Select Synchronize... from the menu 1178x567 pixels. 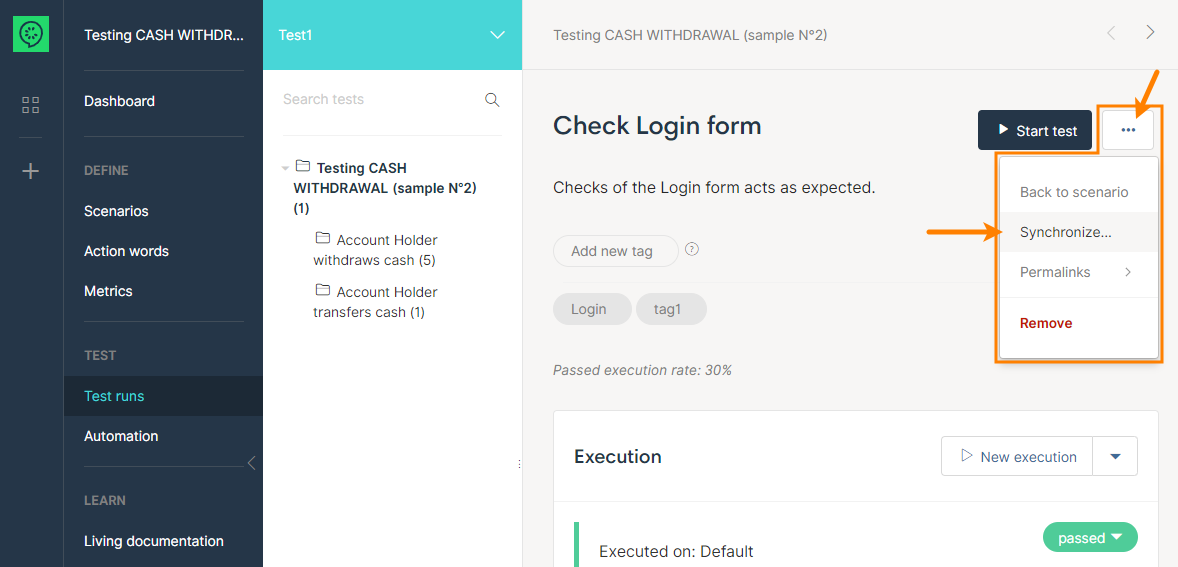pos(1065,232)
